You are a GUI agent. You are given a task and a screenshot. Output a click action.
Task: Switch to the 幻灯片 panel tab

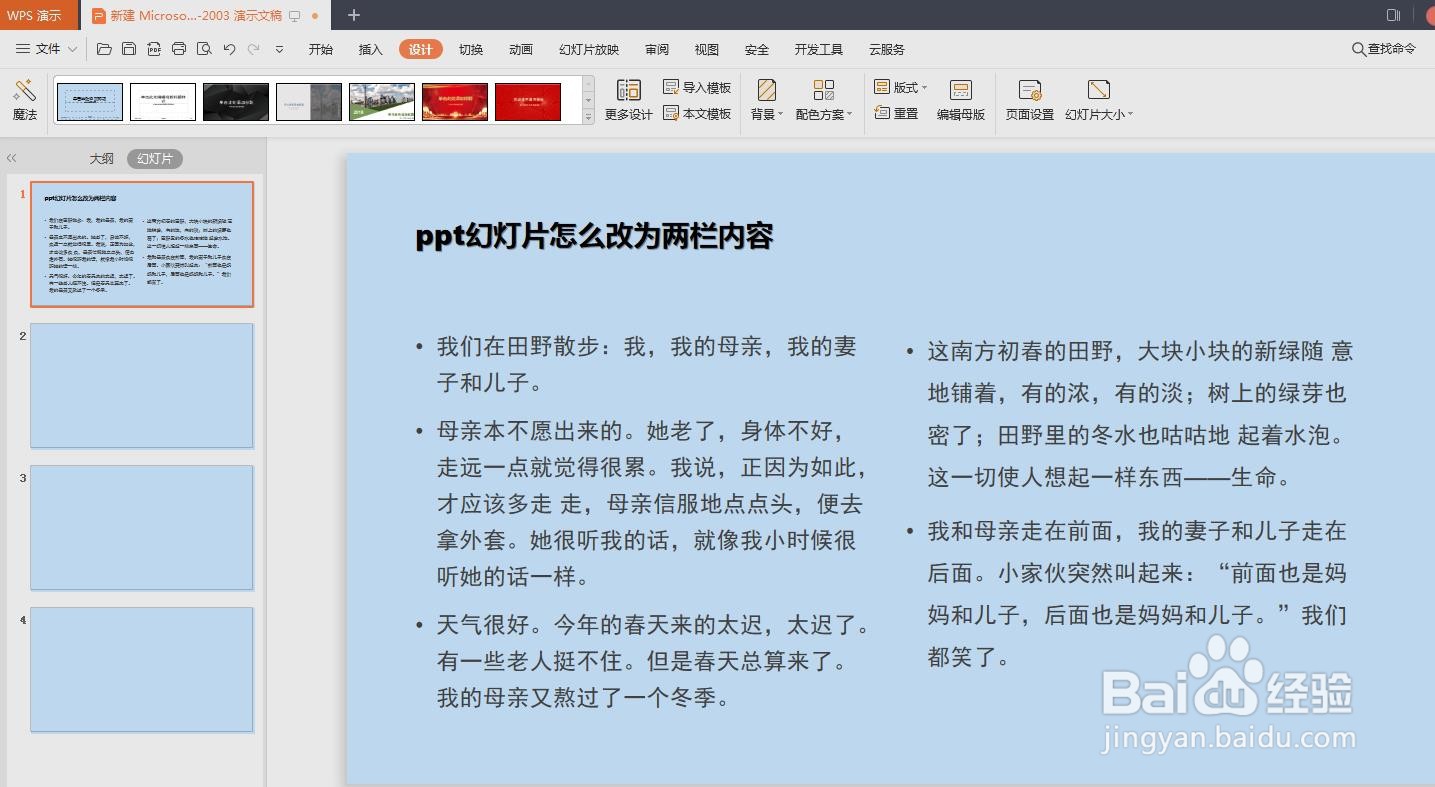155,158
